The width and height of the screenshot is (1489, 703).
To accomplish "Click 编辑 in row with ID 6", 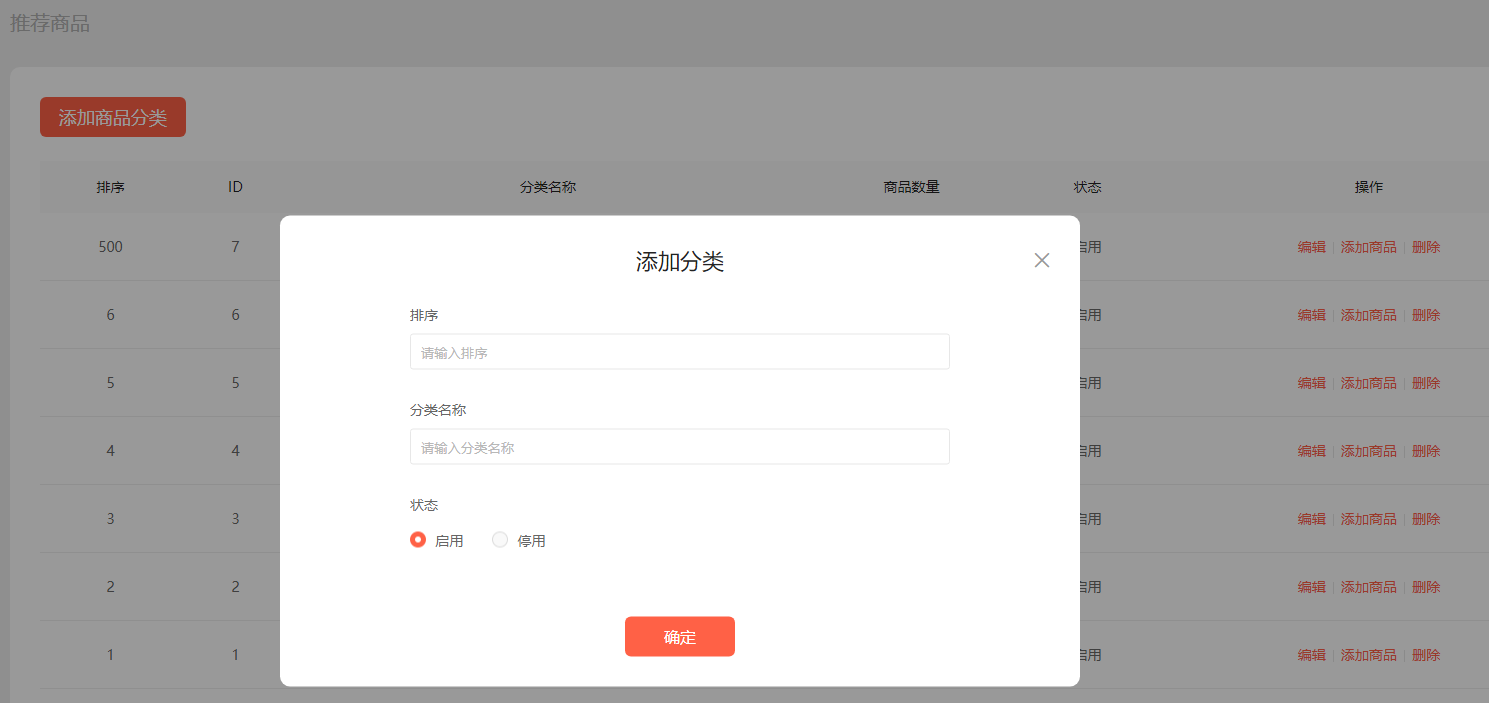I will point(1312,315).
